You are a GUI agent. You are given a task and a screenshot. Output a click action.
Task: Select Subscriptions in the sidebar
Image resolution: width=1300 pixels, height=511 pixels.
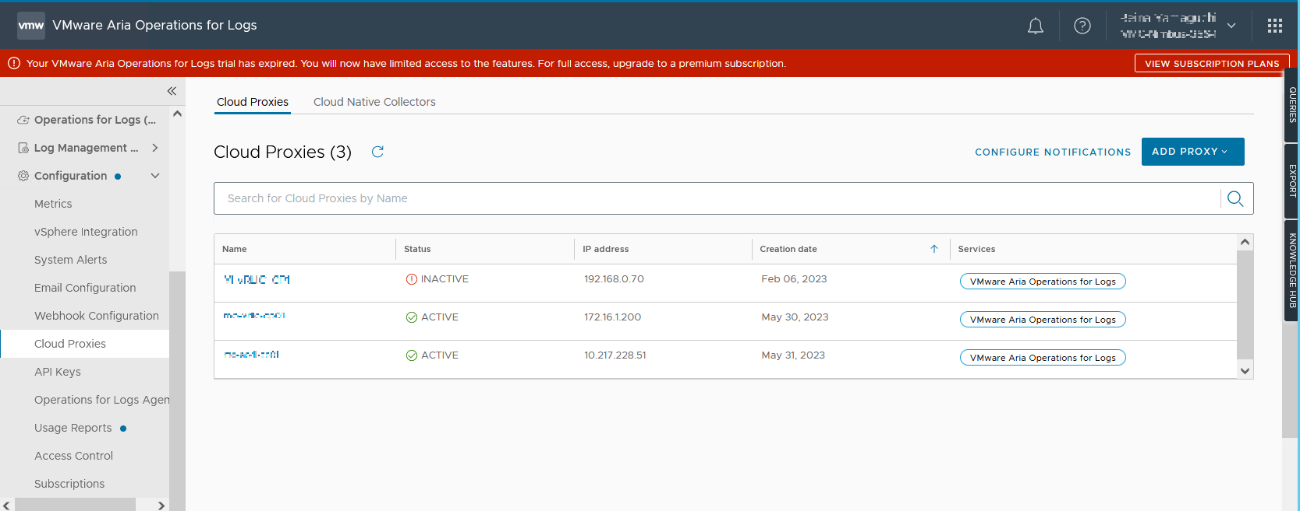69,484
